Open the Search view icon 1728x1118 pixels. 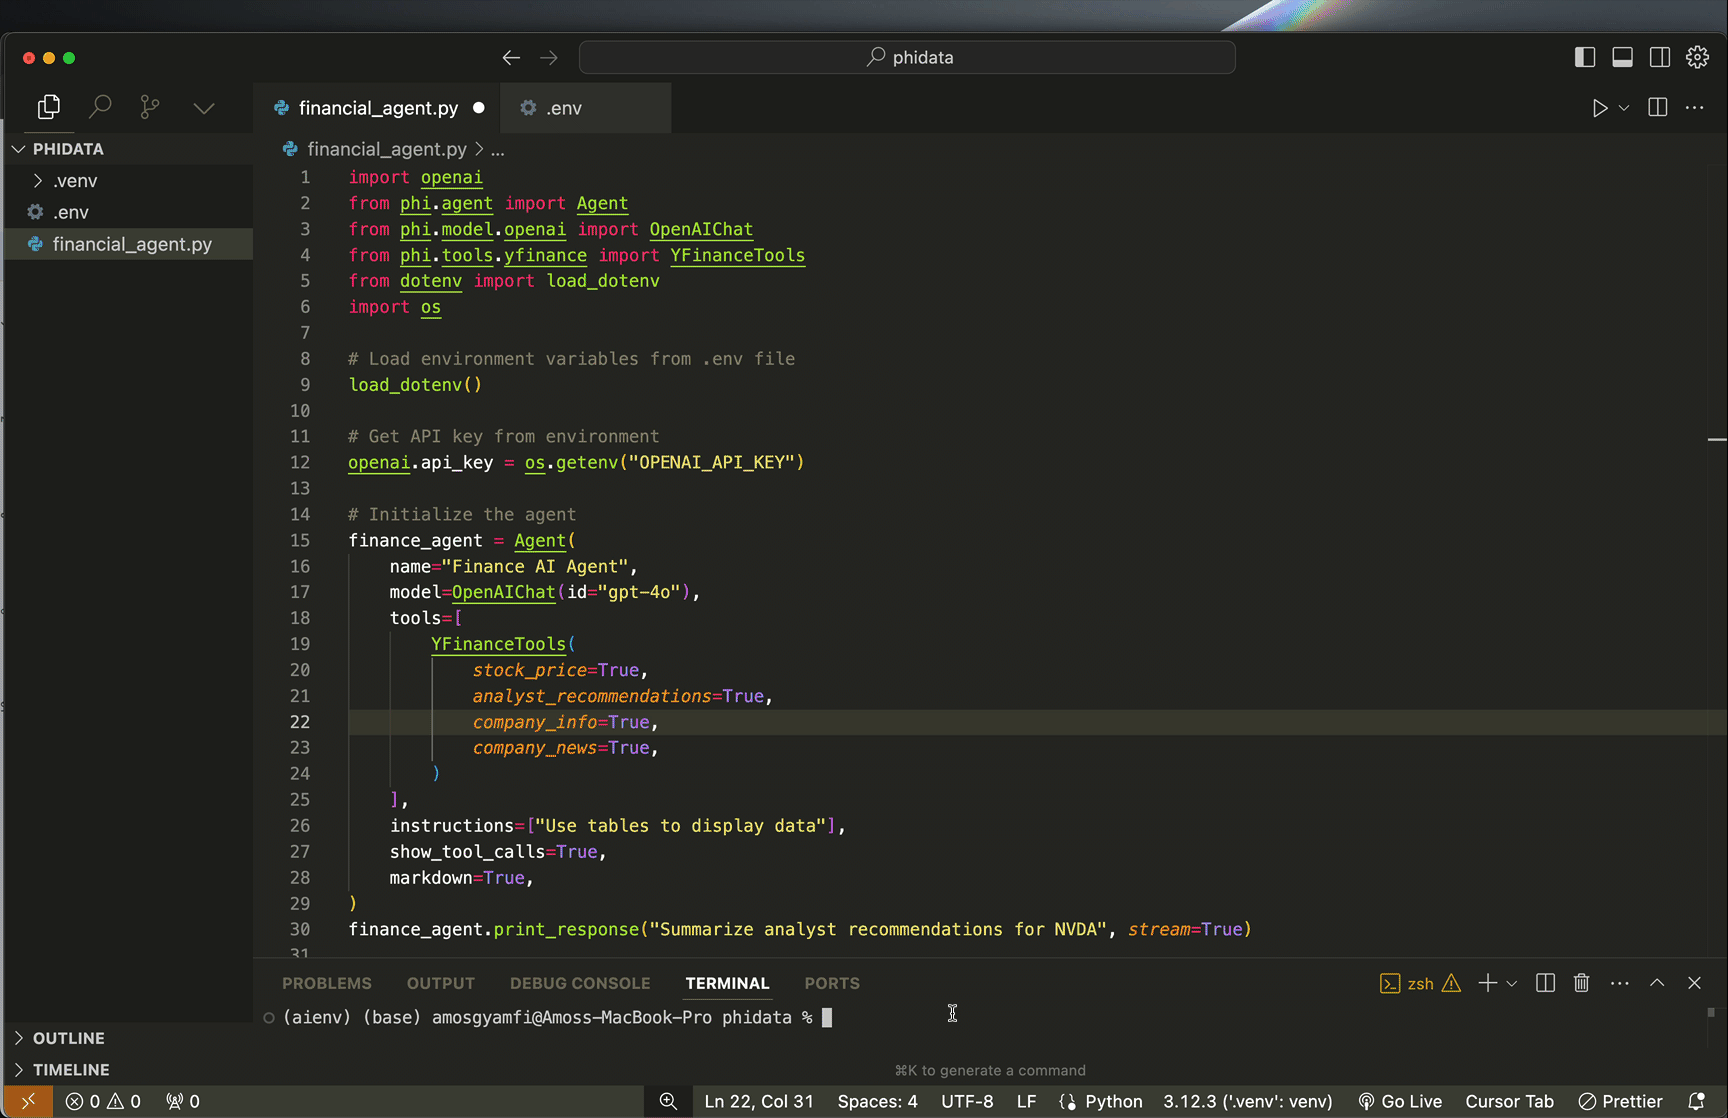click(x=100, y=107)
